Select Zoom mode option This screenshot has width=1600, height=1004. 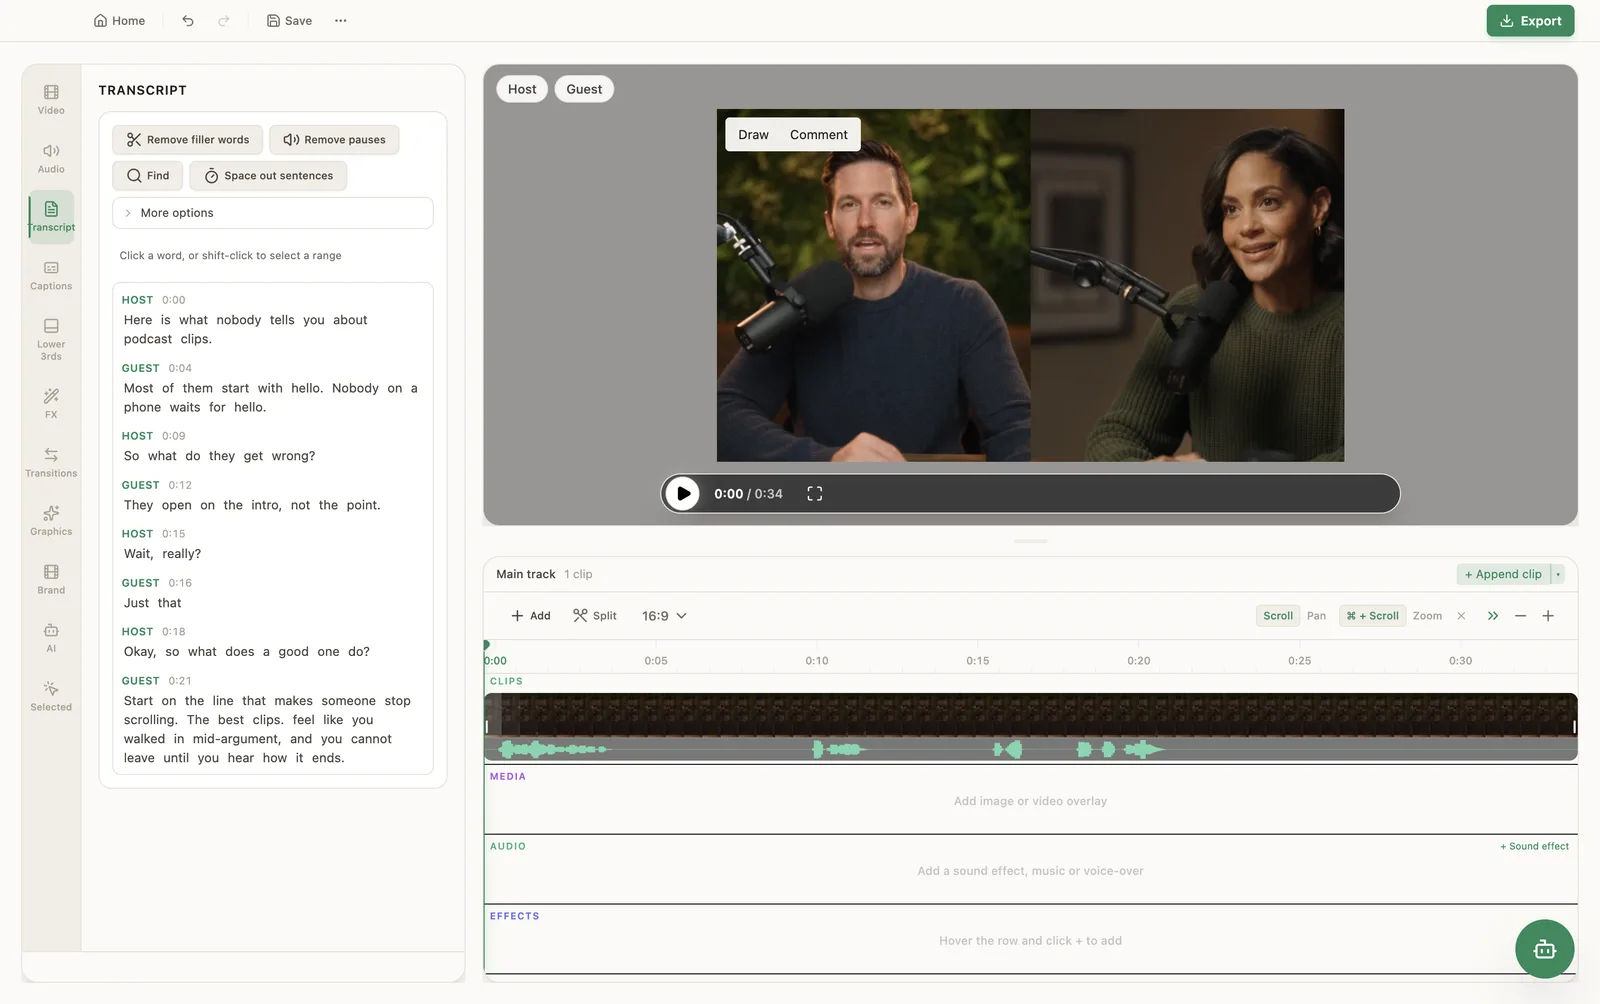(x=1427, y=616)
